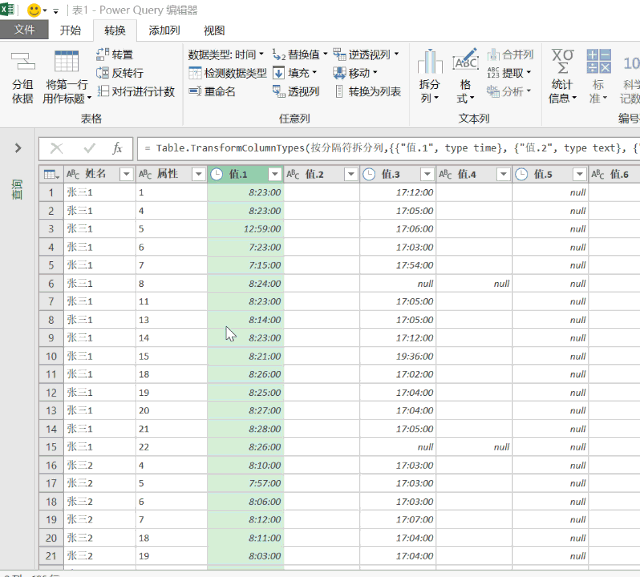Click the 合并列 (Merge Columns) icon
The height and width of the screenshot is (577, 640).
click(493, 54)
